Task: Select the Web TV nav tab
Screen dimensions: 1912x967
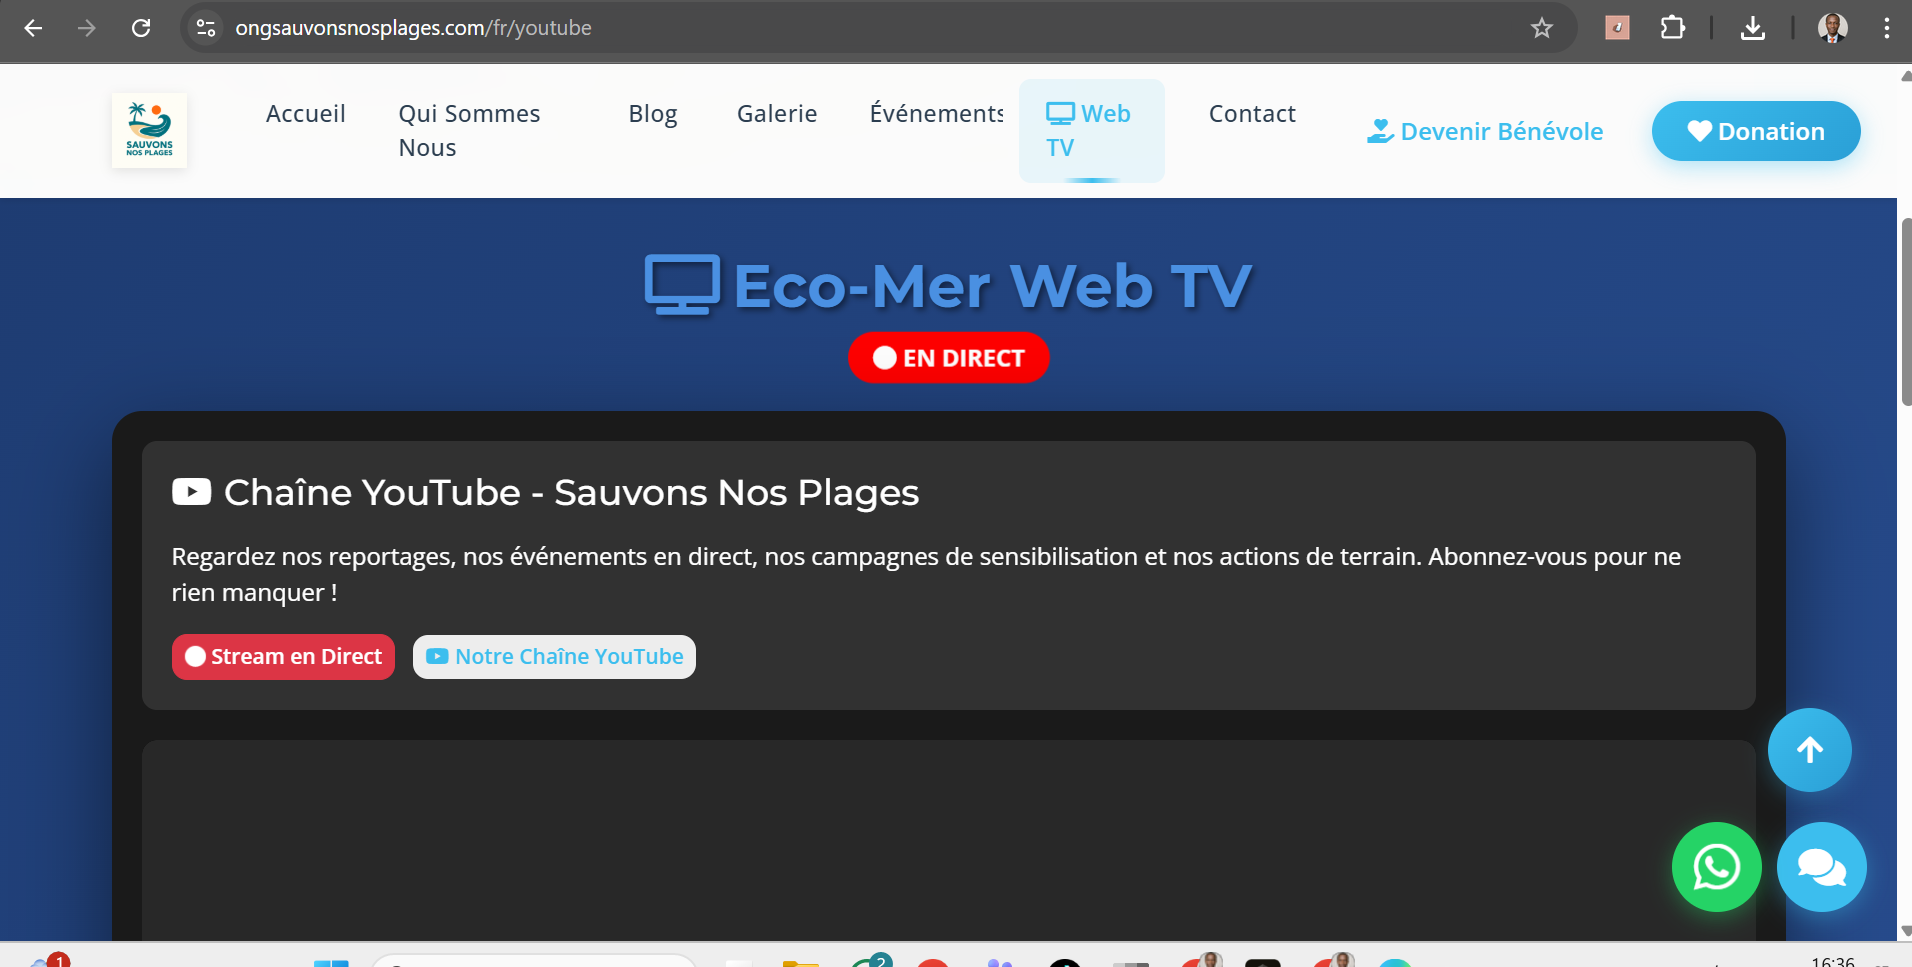Action: (x=1089, y=130)
